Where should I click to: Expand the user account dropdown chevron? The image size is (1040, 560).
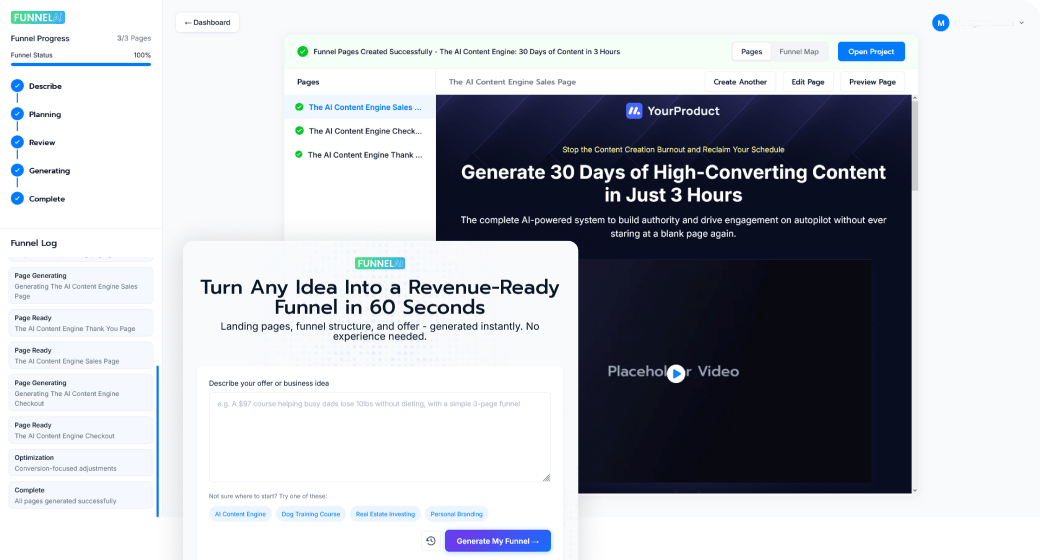point(1021,23)
